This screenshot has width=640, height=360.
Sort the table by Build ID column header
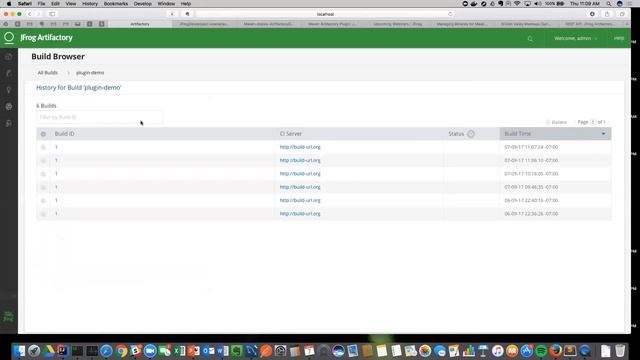[x=64, y=134]
